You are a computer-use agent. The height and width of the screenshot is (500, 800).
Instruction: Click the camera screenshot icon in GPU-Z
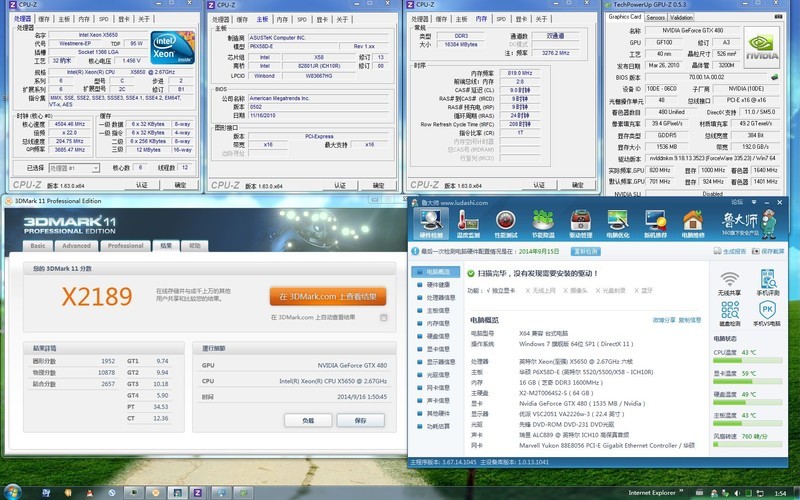tap(778, 17)
